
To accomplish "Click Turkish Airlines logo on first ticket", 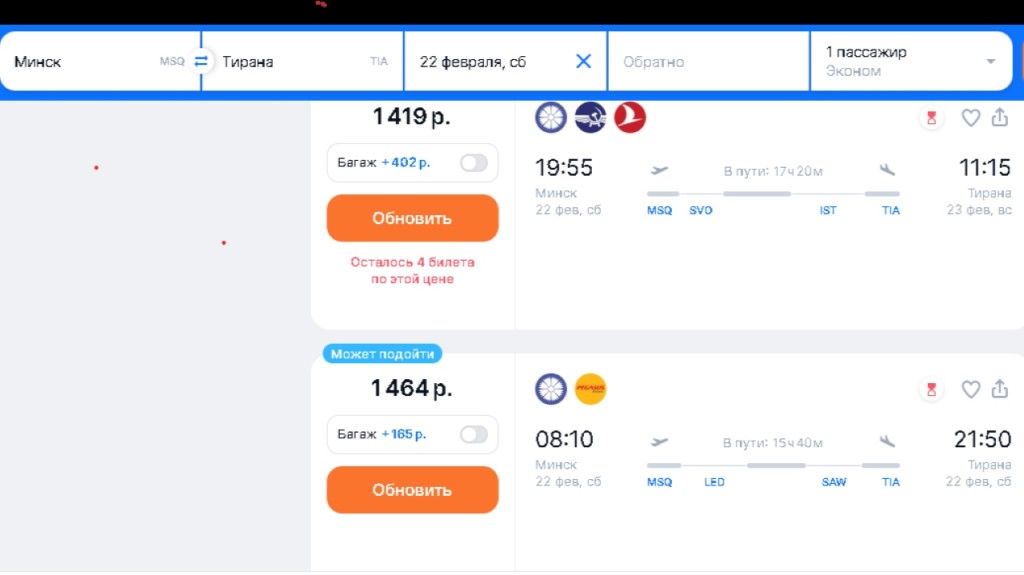I will [630, 118].
